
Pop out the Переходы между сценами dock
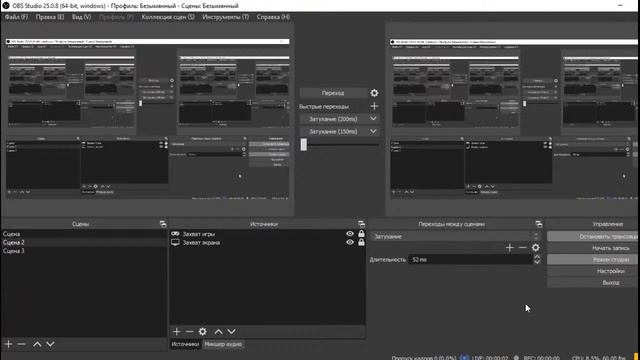coord(539,224)
